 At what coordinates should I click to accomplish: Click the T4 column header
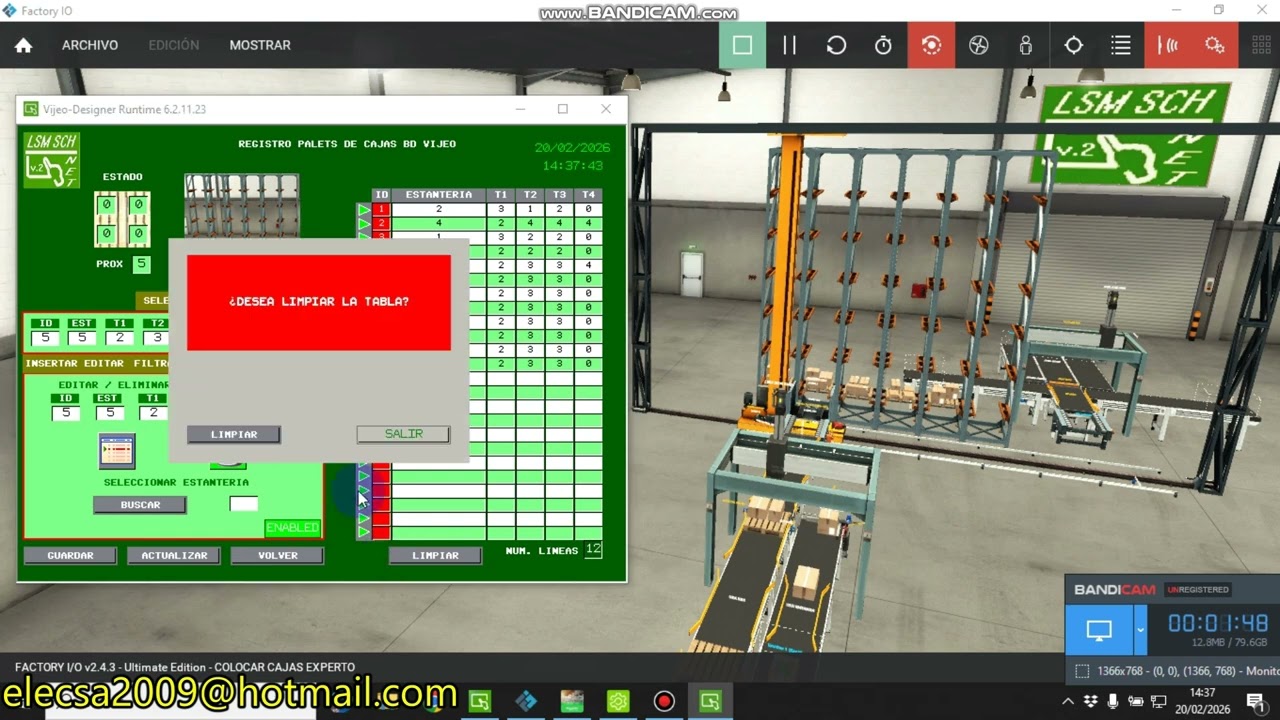(x=589, y=195)
